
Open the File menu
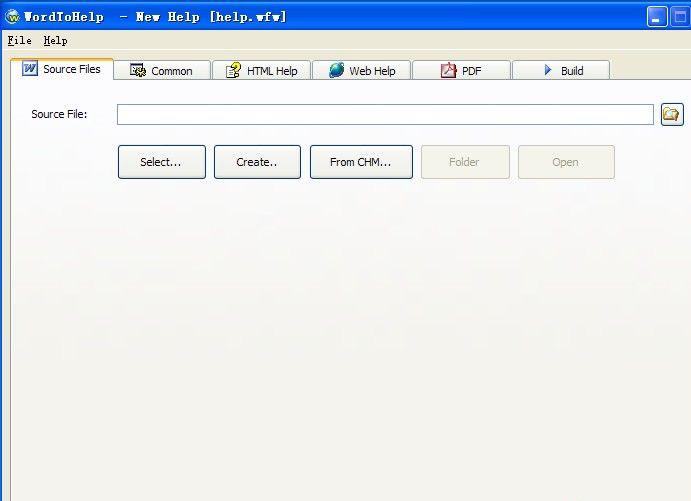click(19, 41)
